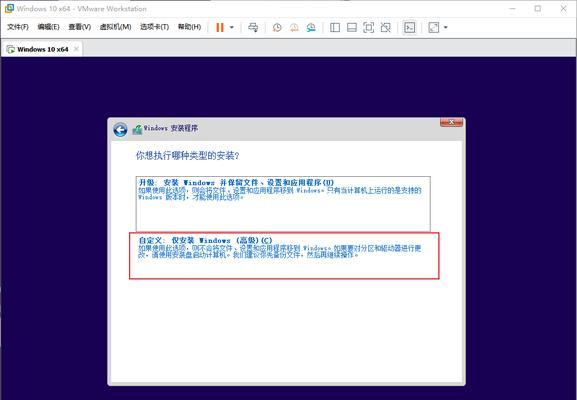
Task: Open the 选项卡(T) menu
Action: click(x=154, y=27)
